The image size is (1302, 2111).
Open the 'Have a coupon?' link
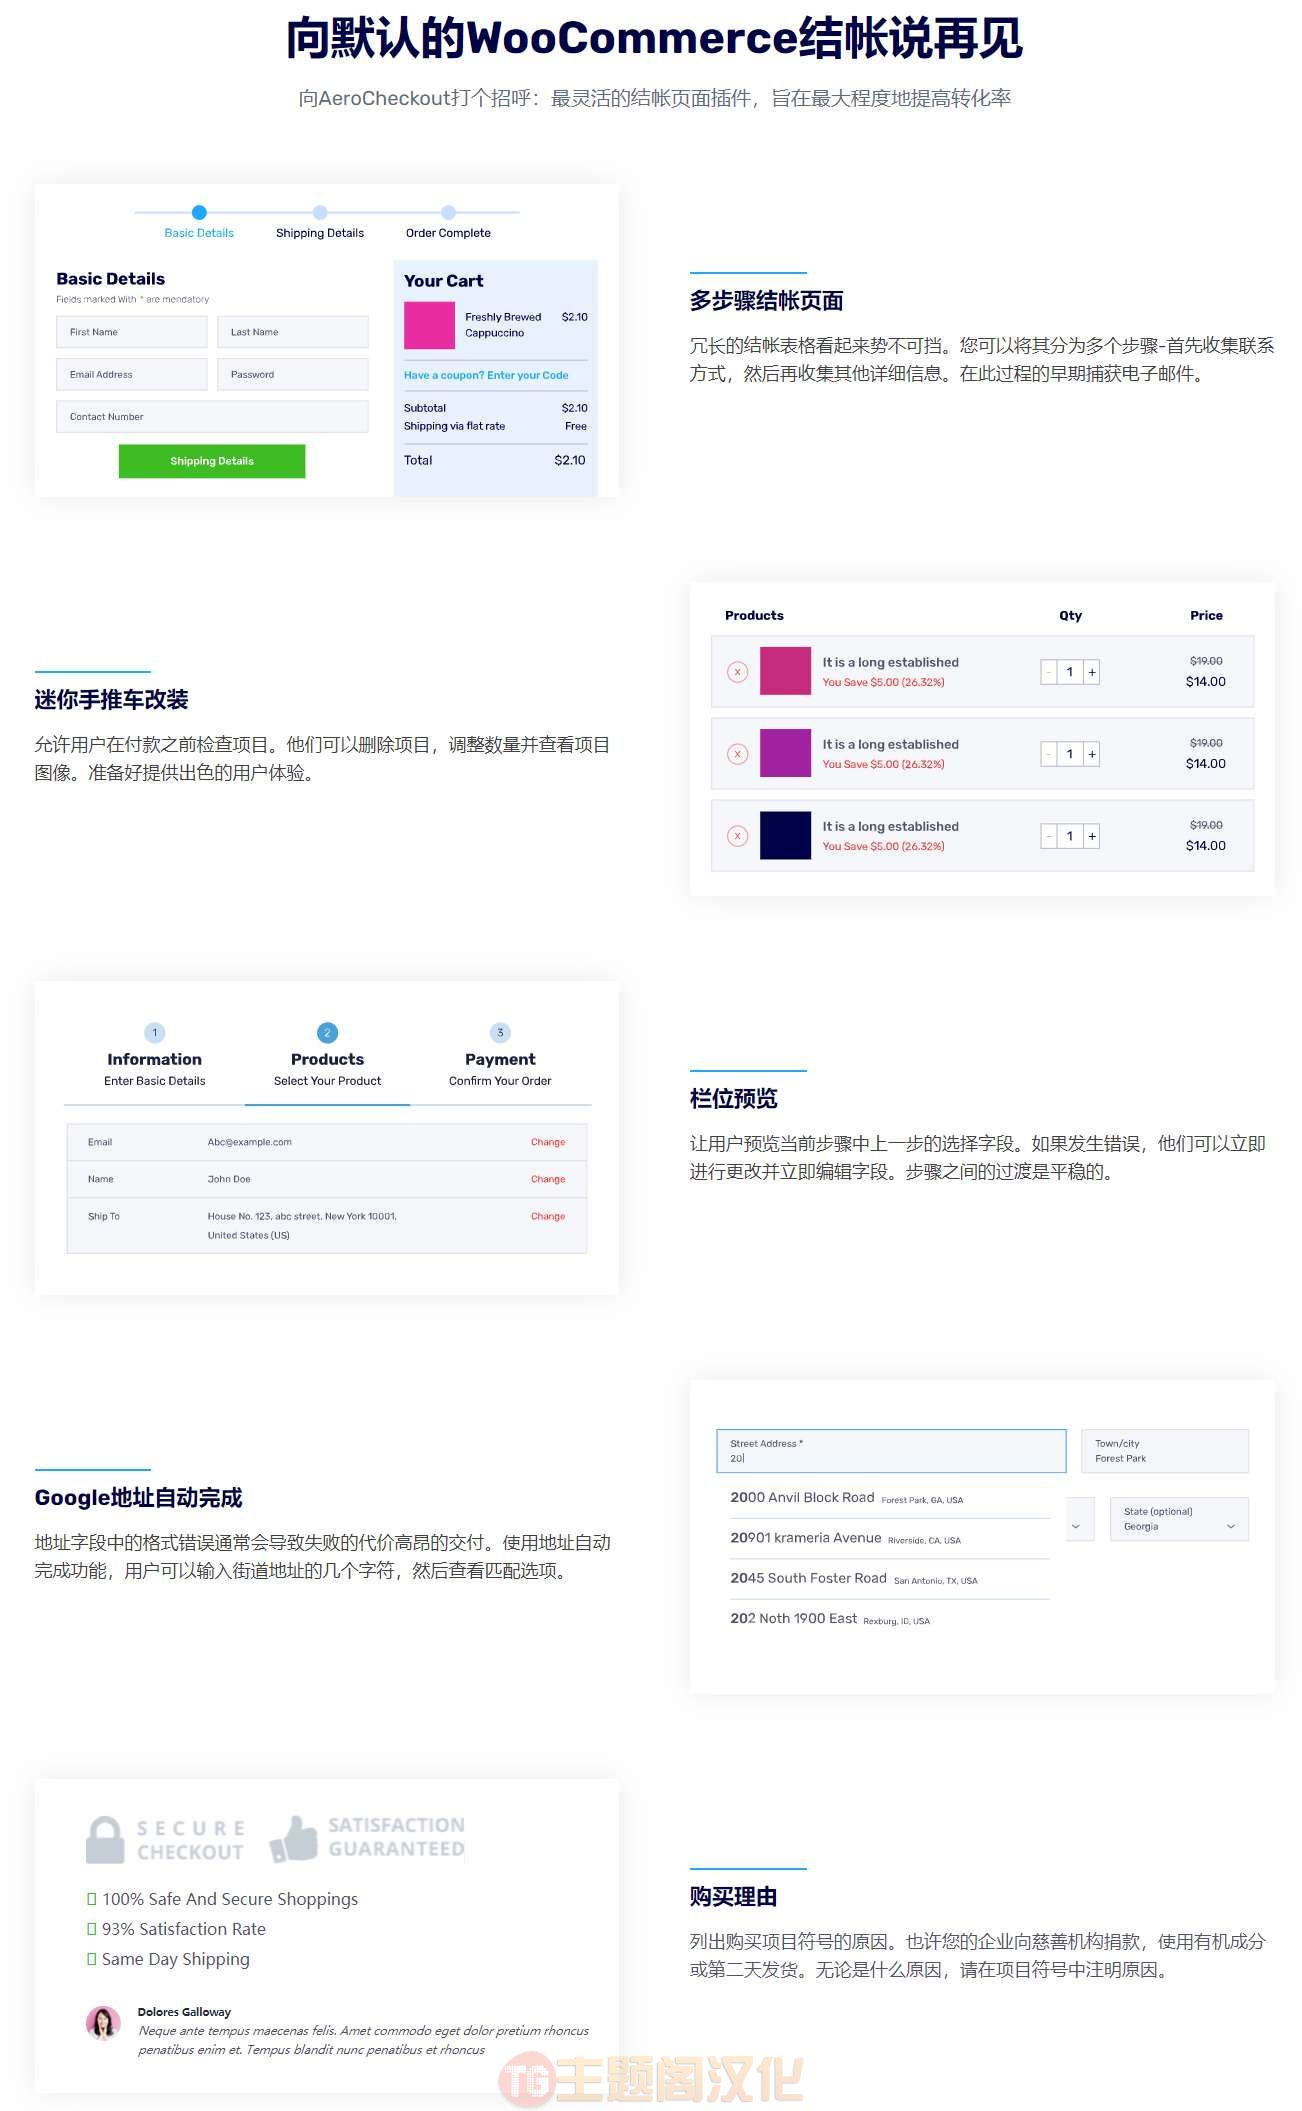coord(486,375)
